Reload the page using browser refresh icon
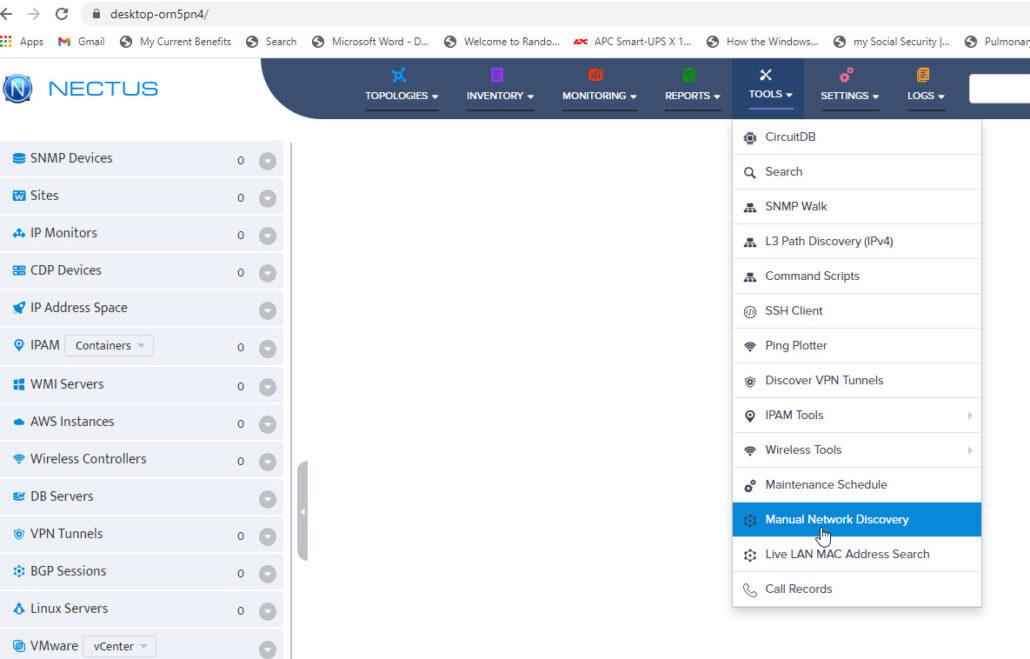The width and height of the screenshot is (1030, 659). coord(62,14)
